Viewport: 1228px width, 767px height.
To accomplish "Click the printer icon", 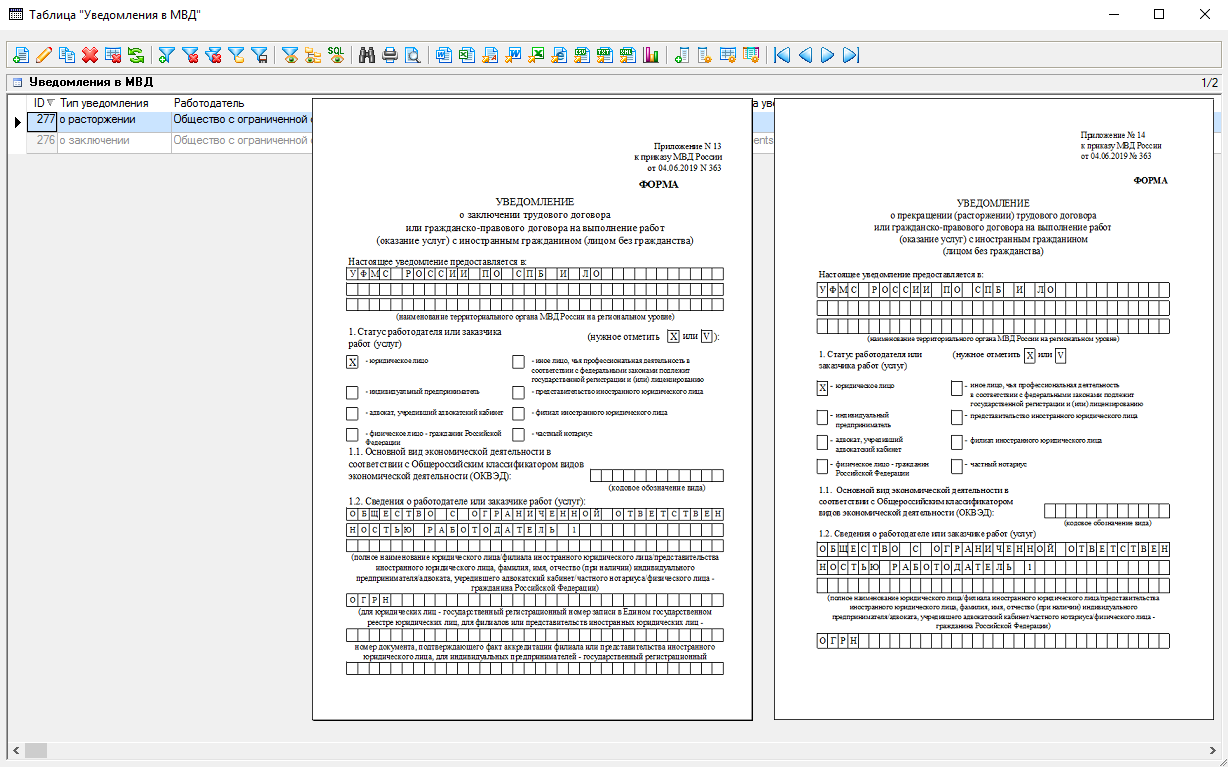I will point(390,55).
